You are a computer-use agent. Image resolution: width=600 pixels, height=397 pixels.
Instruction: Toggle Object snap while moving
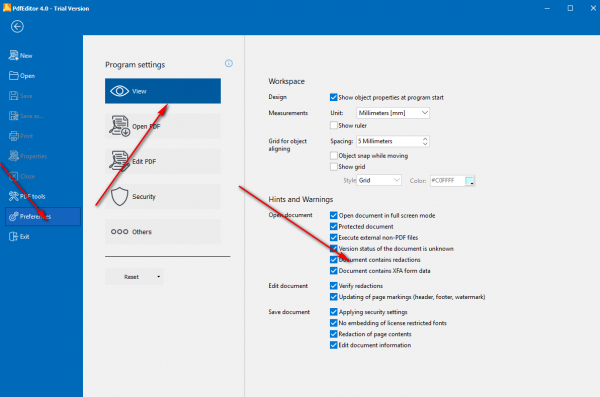point(333,155)
